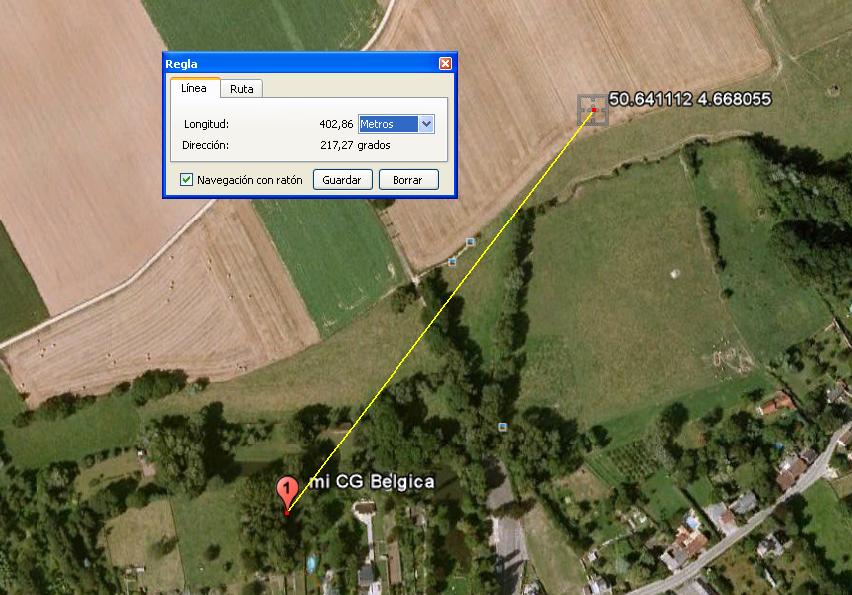Select the Línea tab
This screenshot has height=595, width=852.
tap(195, 88)
